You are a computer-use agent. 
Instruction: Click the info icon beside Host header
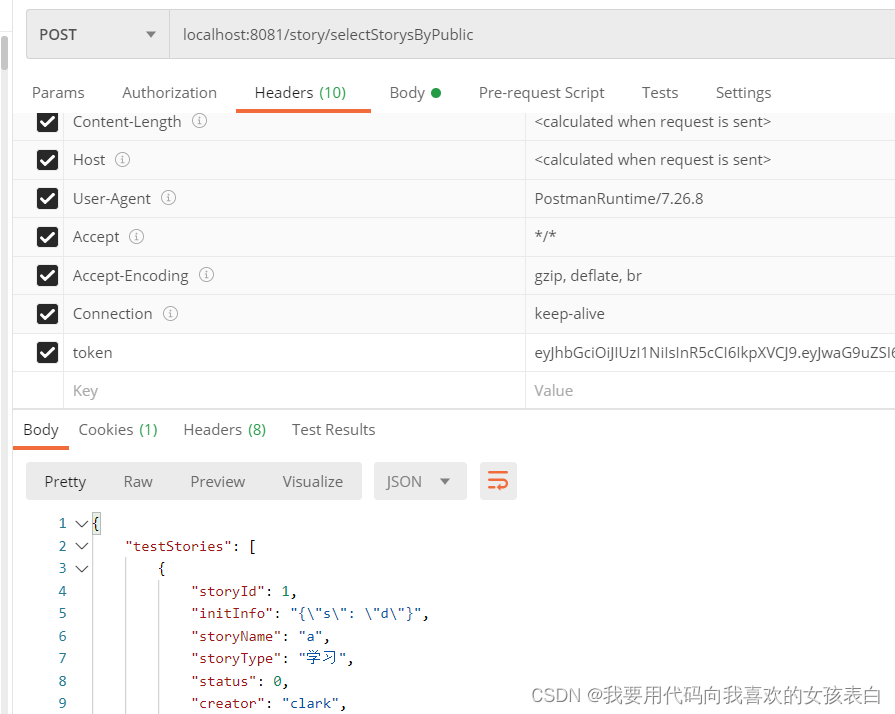tap(122, 160)
